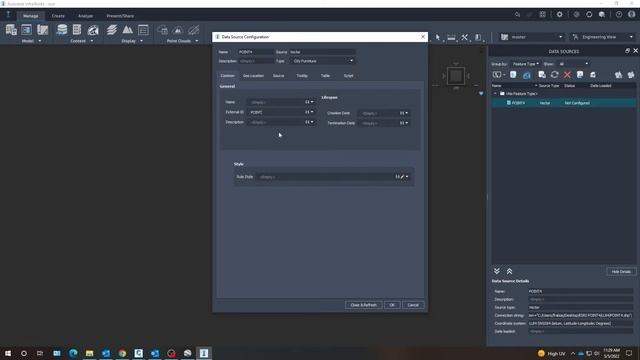Click the Hide Details button
640x360 pixels.
coord(621,271)
